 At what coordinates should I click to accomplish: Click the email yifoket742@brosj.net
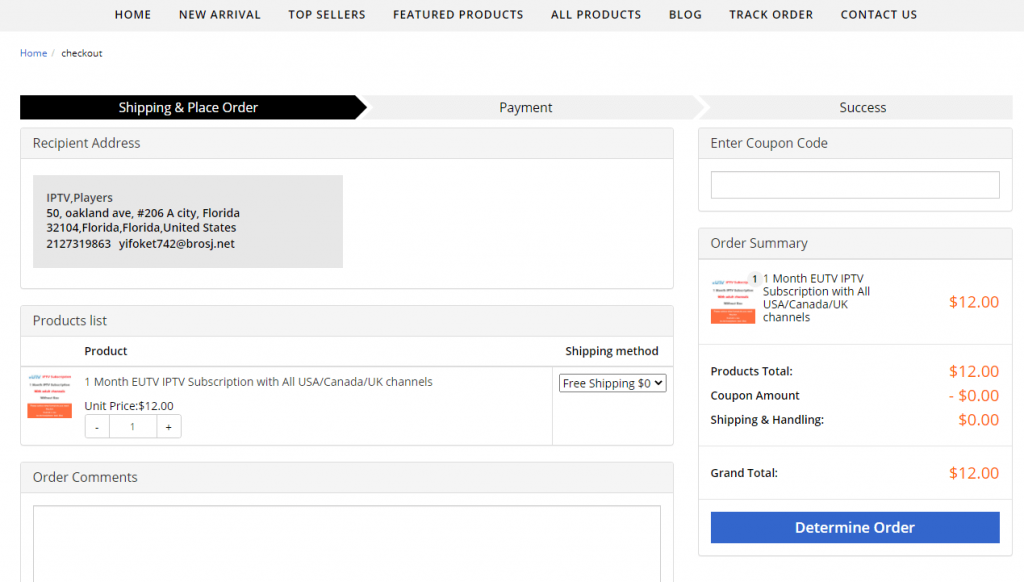176,244
